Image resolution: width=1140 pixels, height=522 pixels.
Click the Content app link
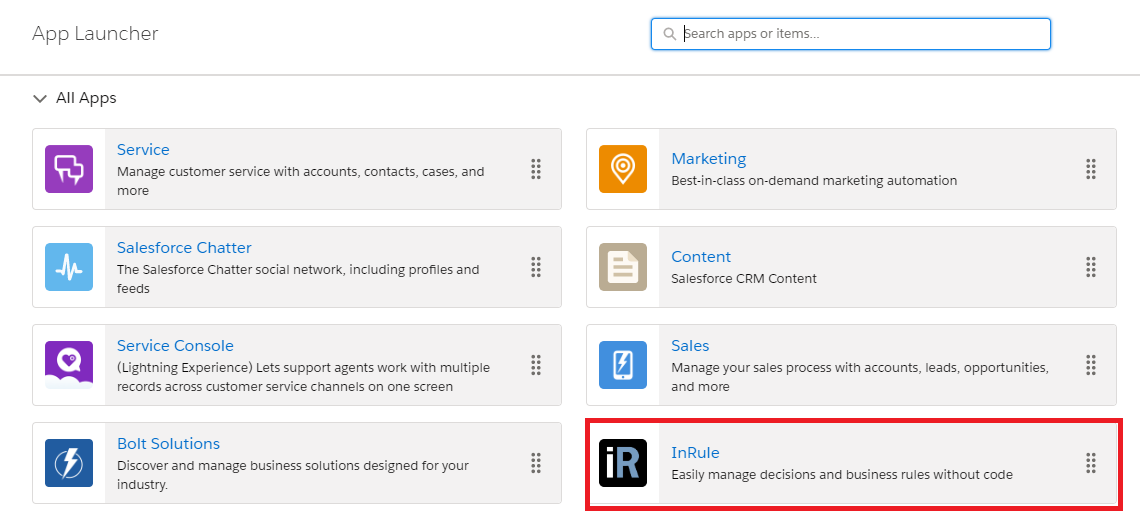(x=701, y=257)
